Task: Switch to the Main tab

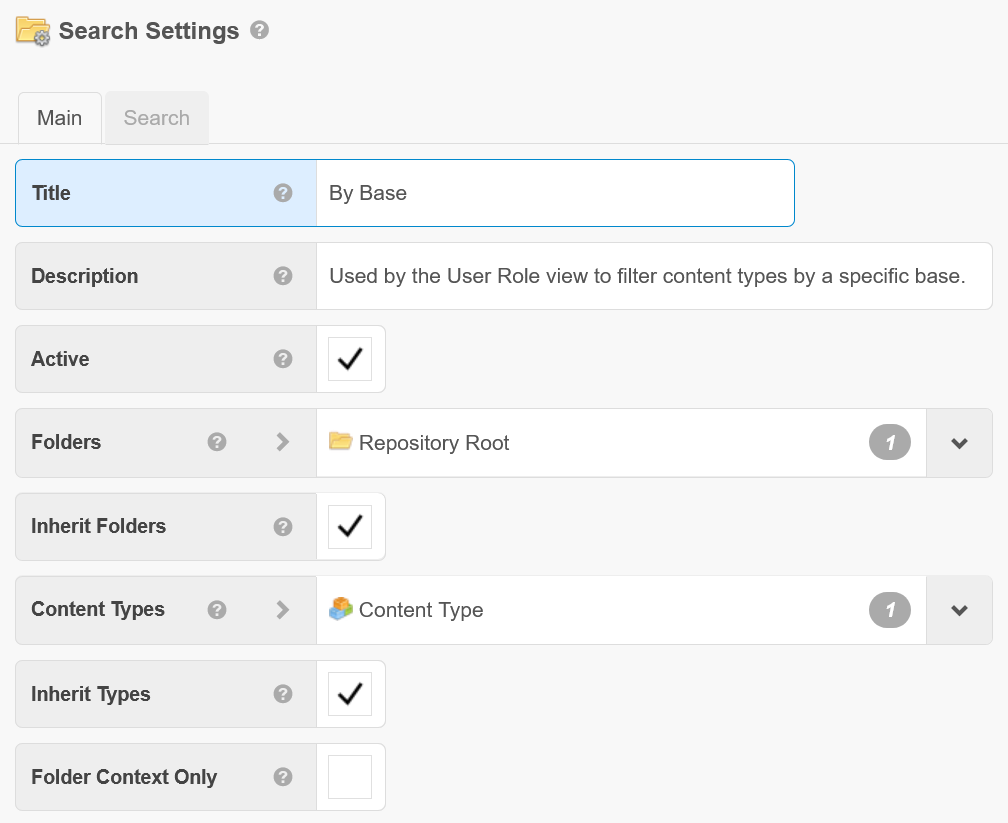Action: click(60, 118)
